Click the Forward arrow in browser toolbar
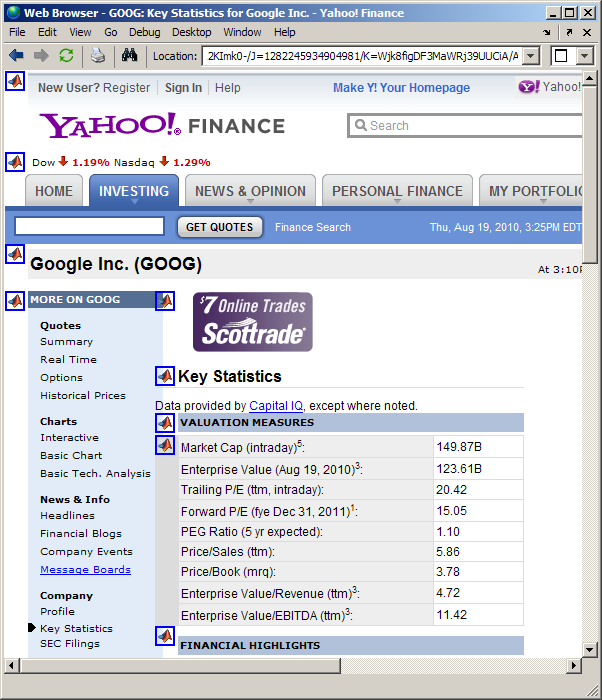Screen dimensions: 602x700 pyautogui.click(x=41, y=56)
